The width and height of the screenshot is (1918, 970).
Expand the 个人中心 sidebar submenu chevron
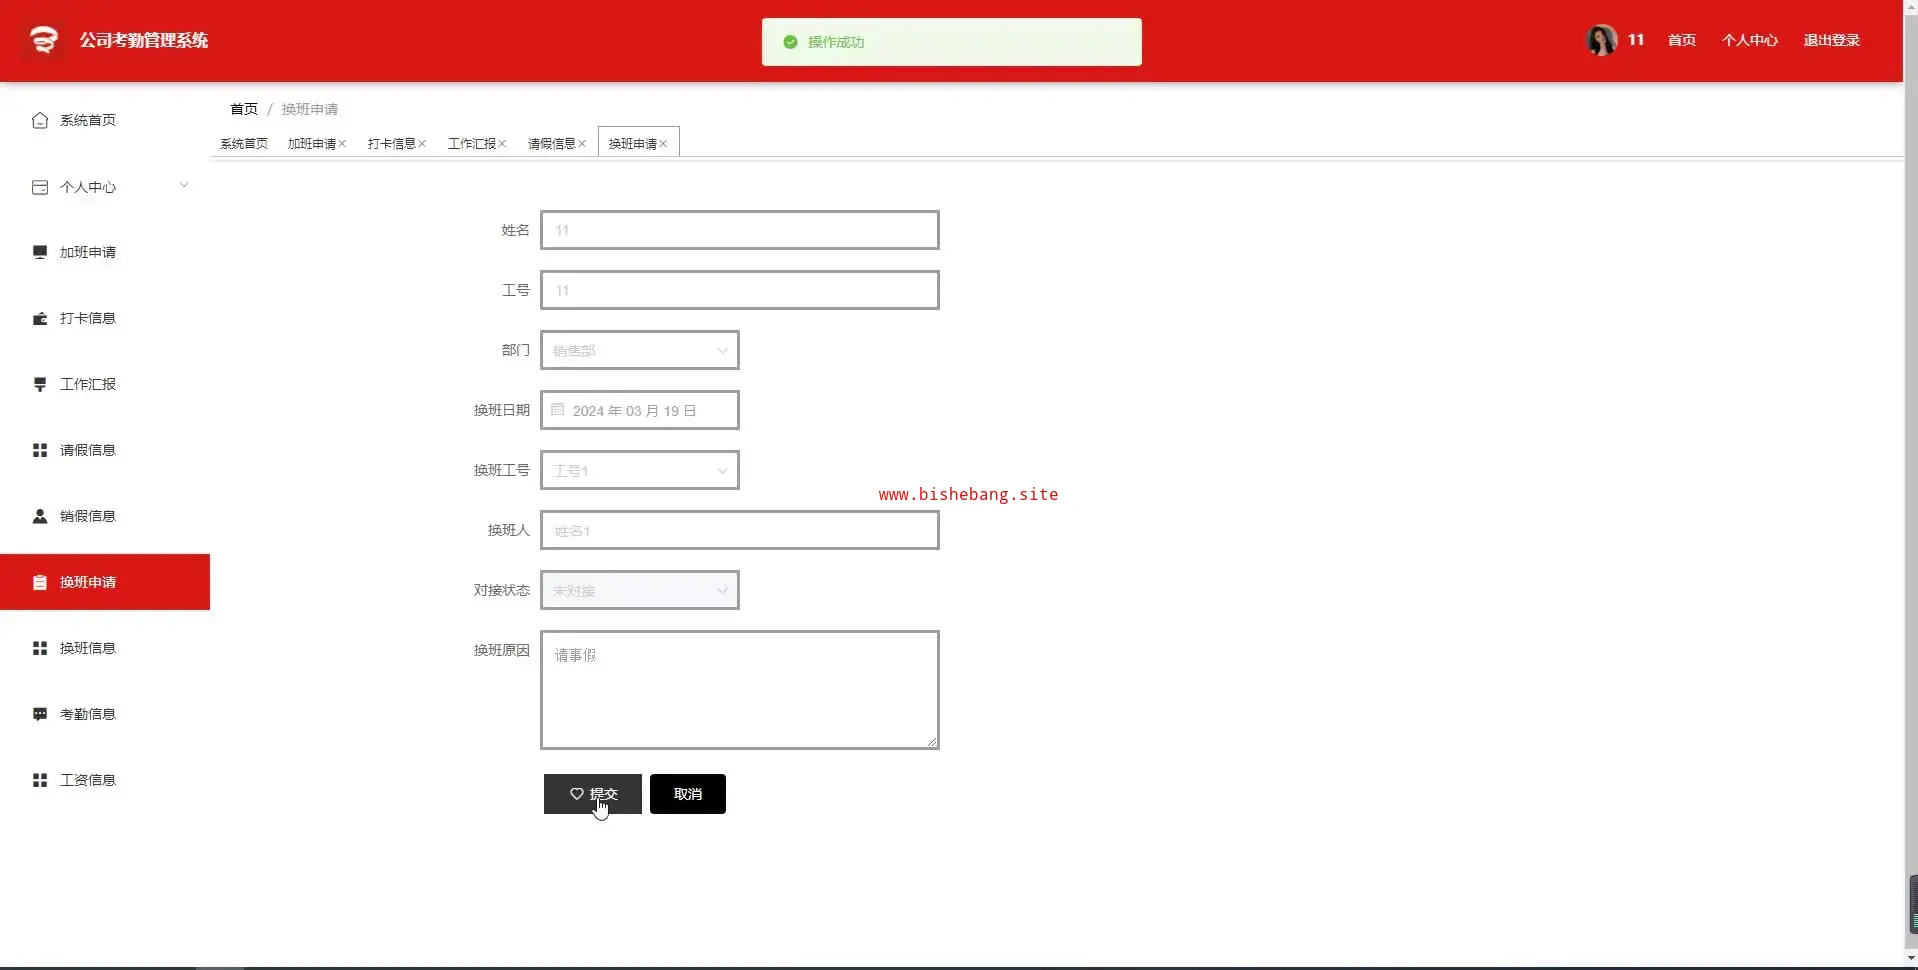184,185
